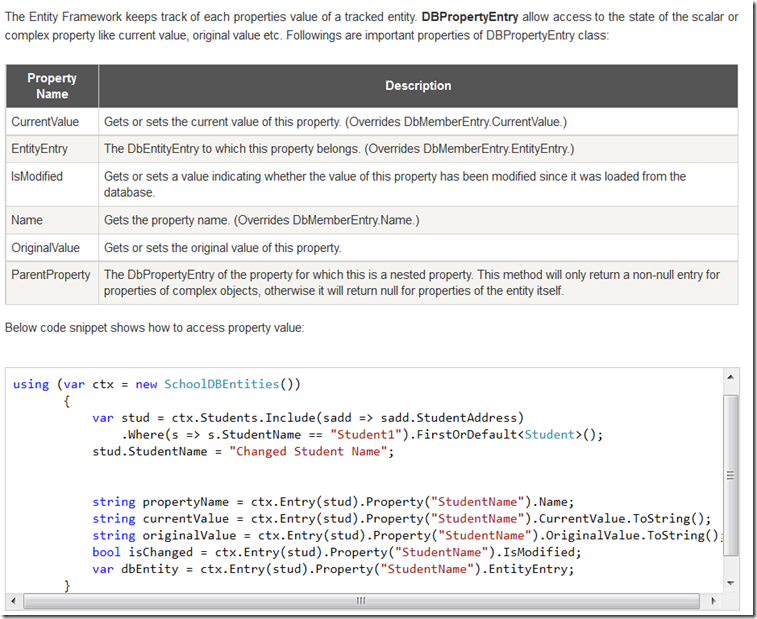Viewport: 757px width, 619px height.
Task: Click the horizontal scroll left arrow
Action: pos(14,601)
